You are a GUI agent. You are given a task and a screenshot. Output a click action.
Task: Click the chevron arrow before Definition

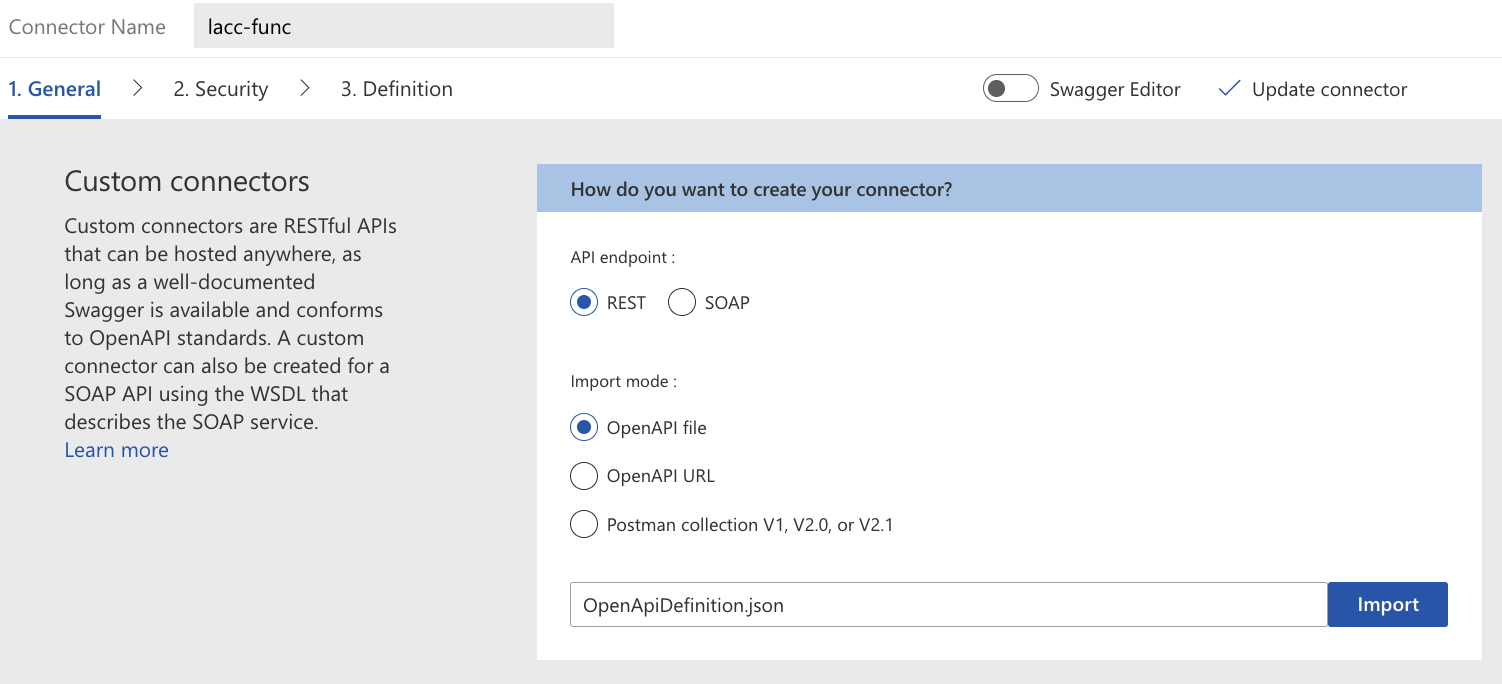[x=305, y=89]
